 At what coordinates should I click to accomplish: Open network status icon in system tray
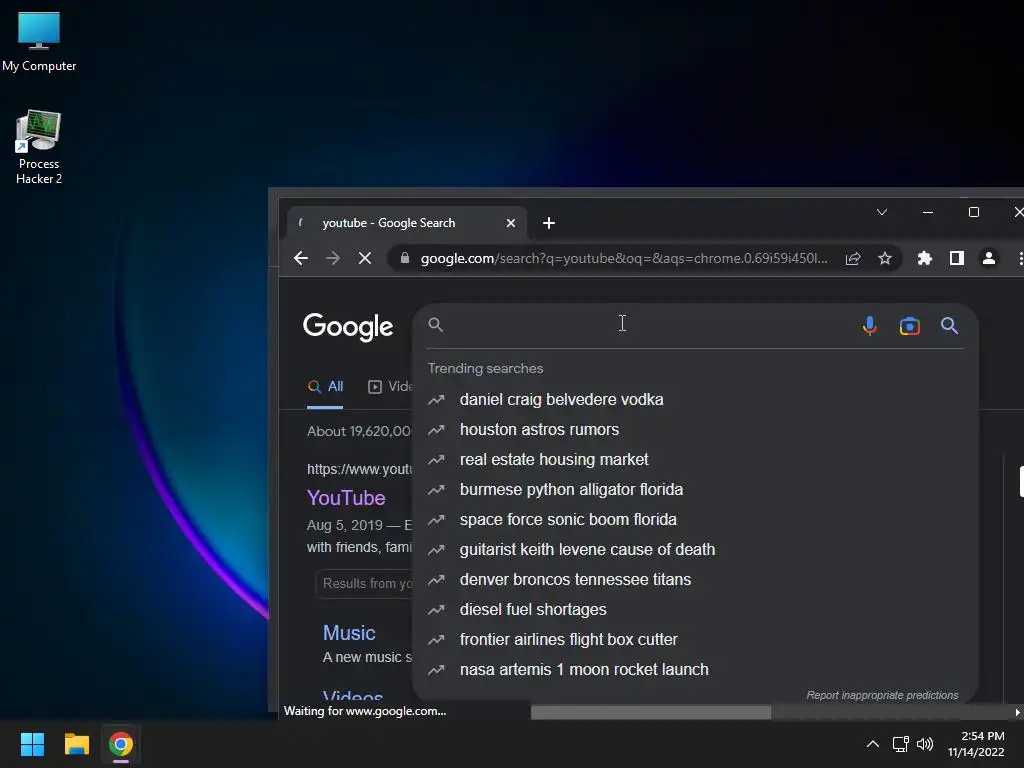(901, 744)
